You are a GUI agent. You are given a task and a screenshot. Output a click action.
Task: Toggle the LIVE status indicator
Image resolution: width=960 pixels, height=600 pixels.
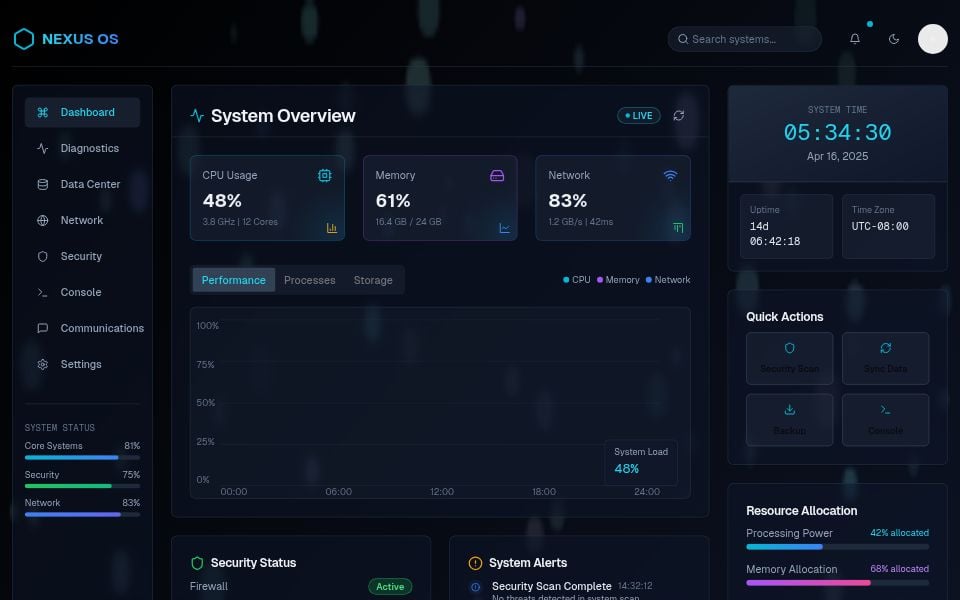tap(638, 115)
